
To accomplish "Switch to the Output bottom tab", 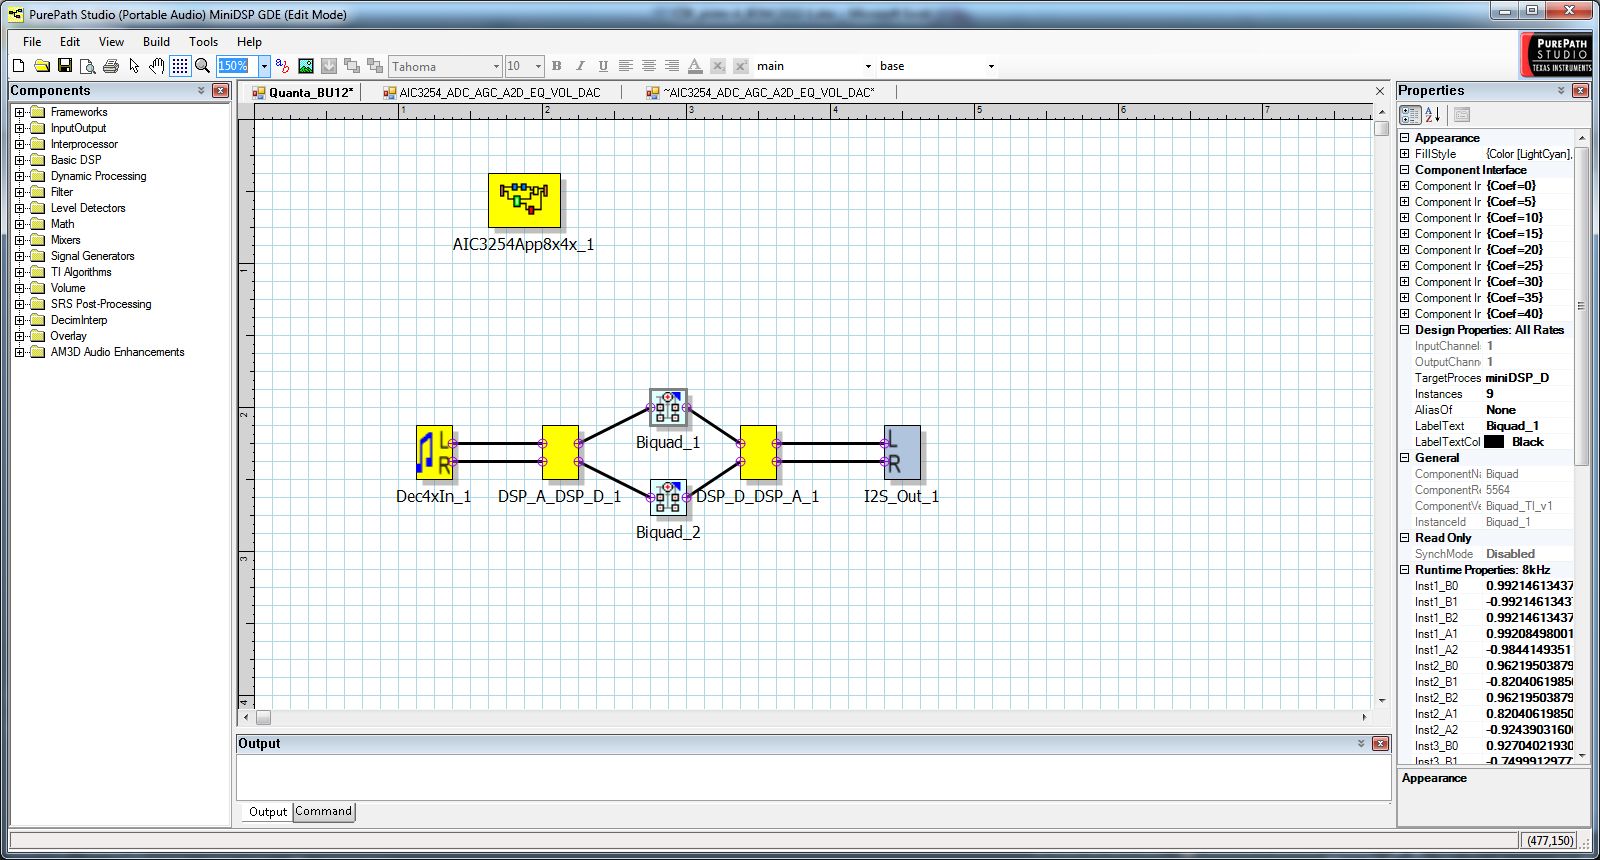I will coord(267,812).
